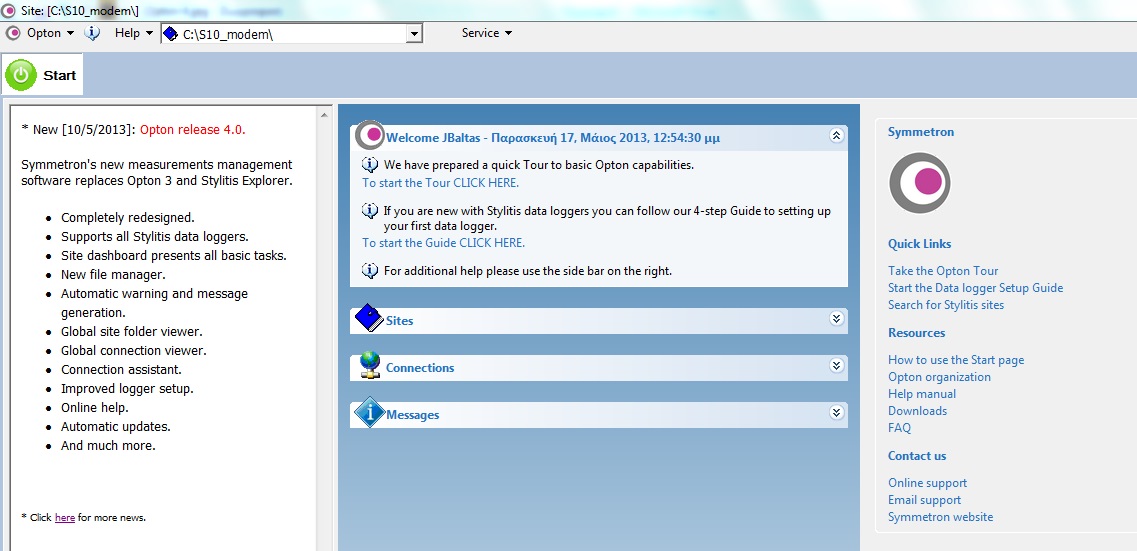1137x551 pixels.
Task: Click 'here' link for more news
Action: tap(65, 518)
